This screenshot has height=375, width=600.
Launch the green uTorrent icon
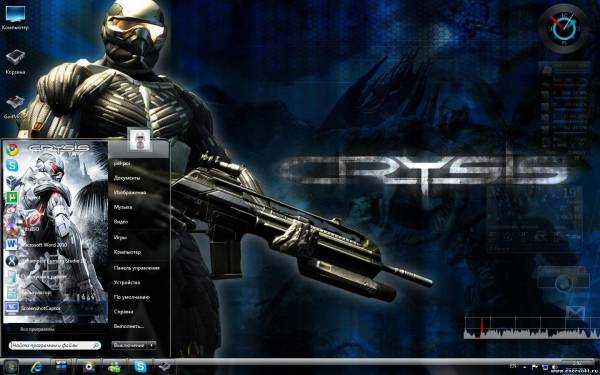12,197
